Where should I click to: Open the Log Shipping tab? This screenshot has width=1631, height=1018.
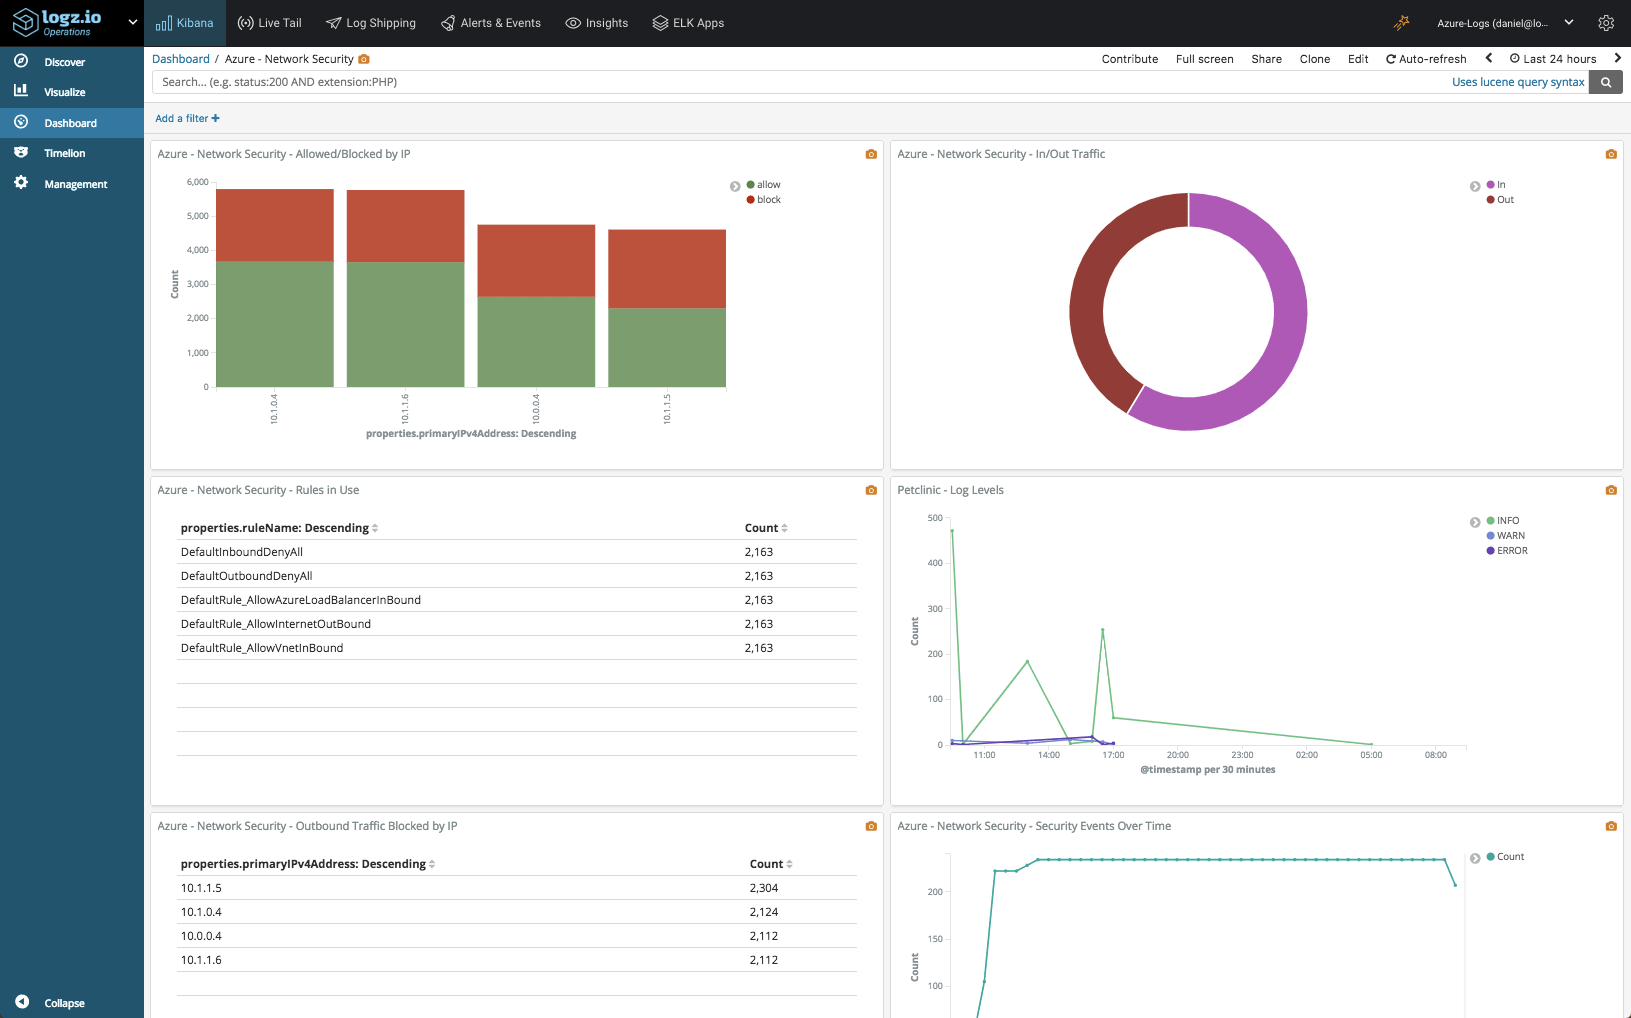(371, 23)
